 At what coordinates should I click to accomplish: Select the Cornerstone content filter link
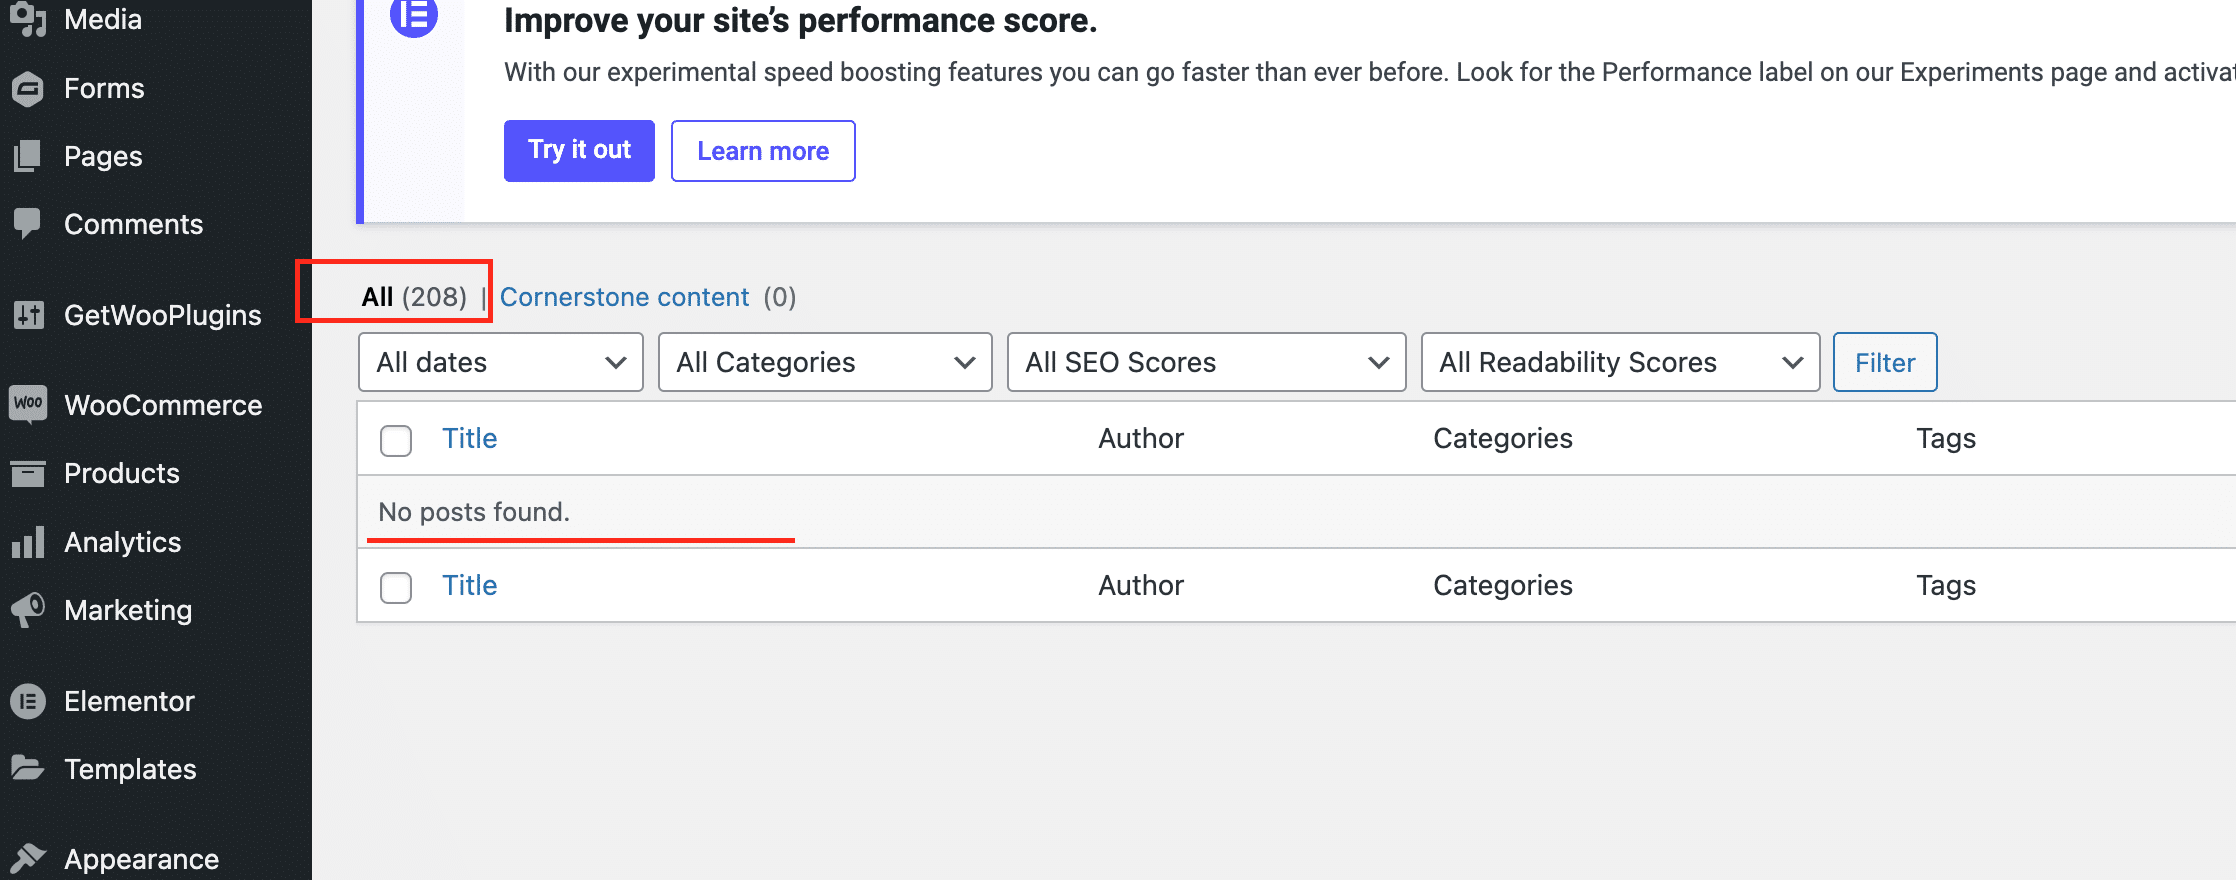click(x=624, y=297)
